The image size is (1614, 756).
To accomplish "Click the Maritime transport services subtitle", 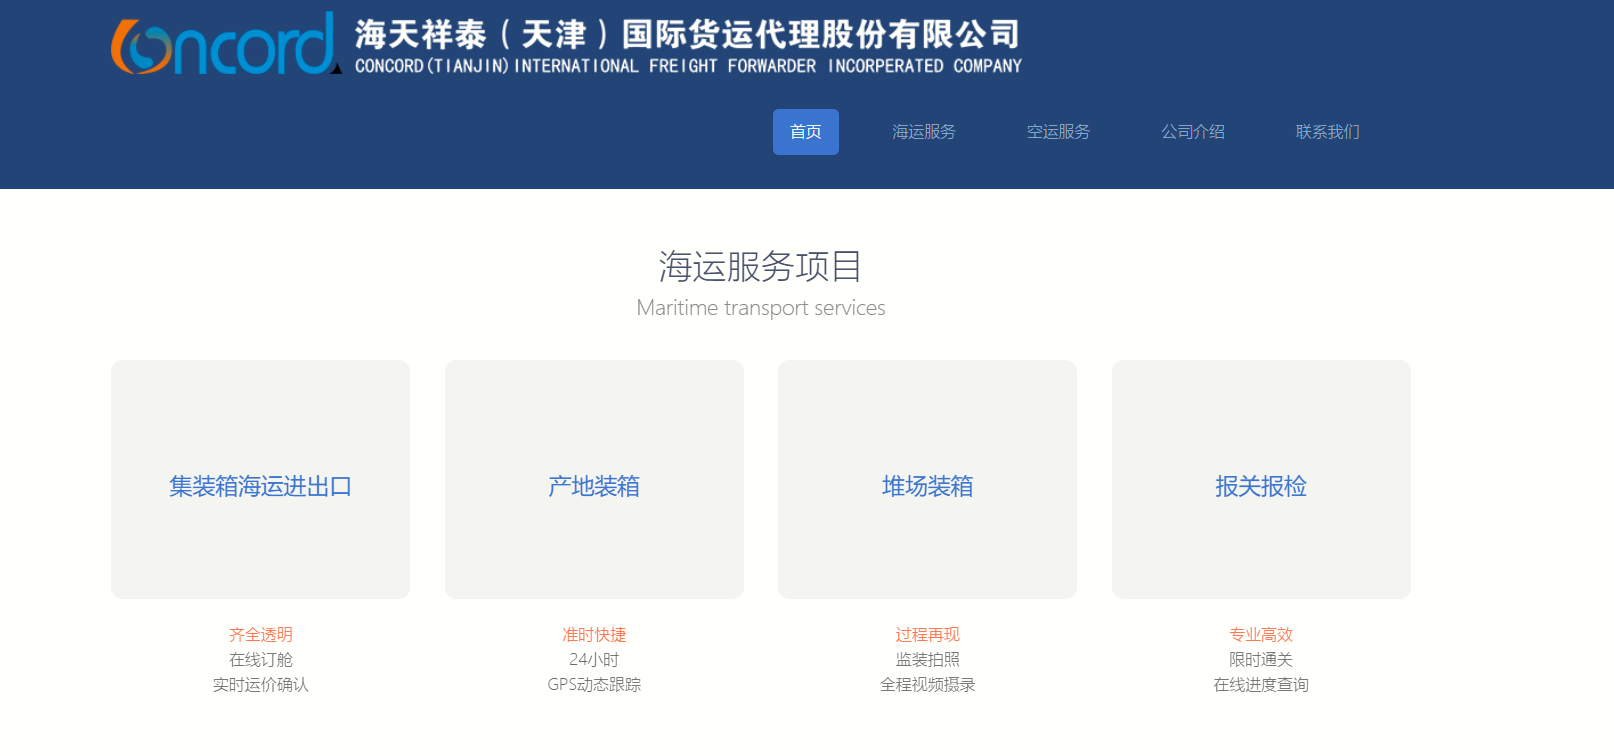I will 761,308.
